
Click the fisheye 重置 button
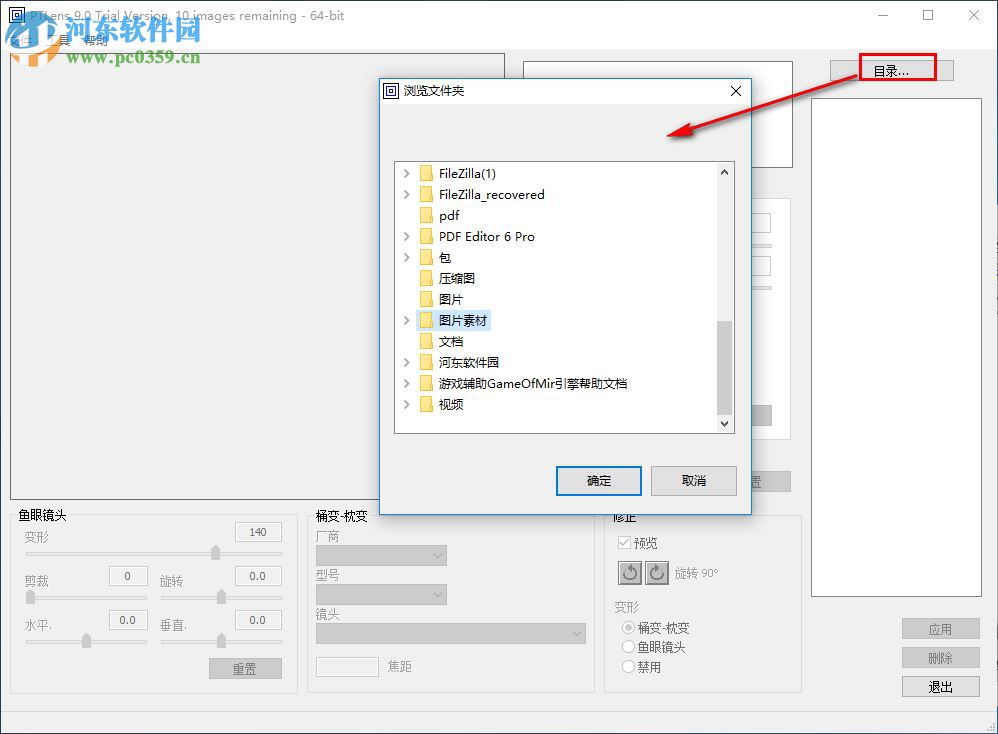point(245,668)
